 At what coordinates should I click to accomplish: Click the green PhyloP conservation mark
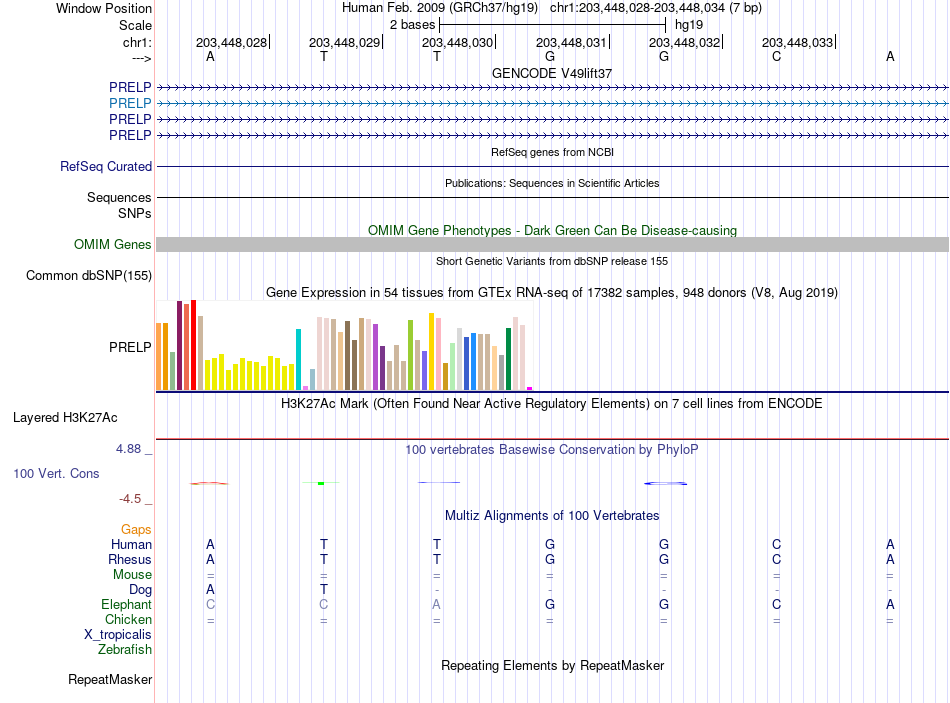321,483
